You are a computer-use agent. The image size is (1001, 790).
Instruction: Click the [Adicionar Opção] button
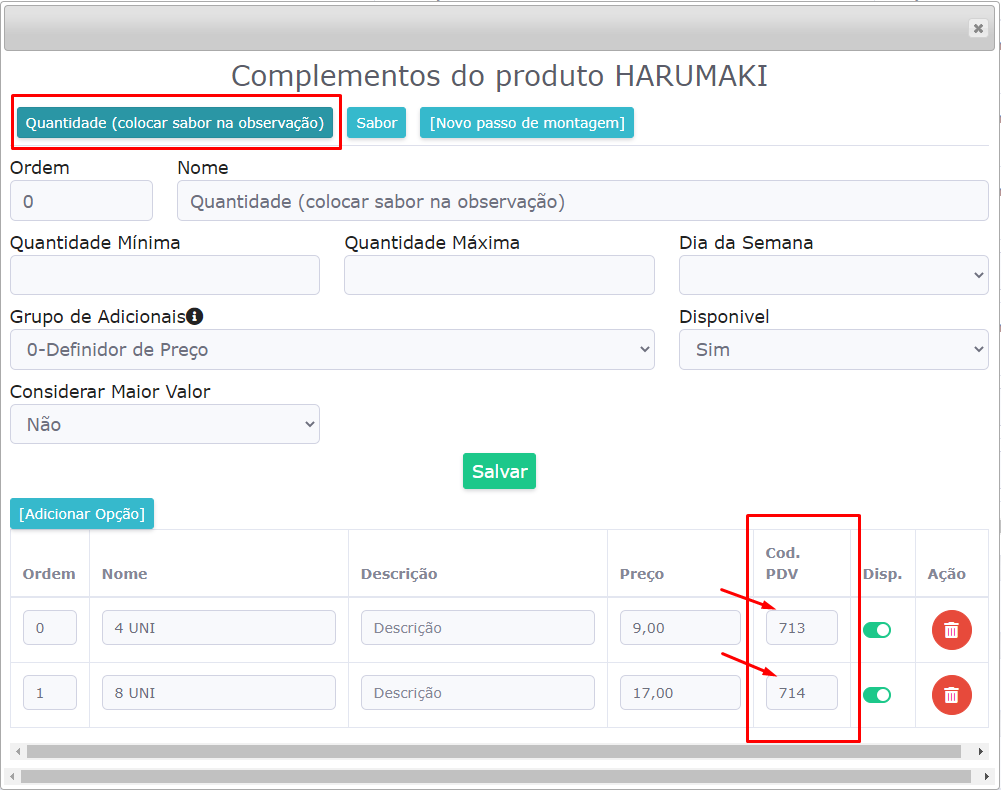(x=82, y=513)
